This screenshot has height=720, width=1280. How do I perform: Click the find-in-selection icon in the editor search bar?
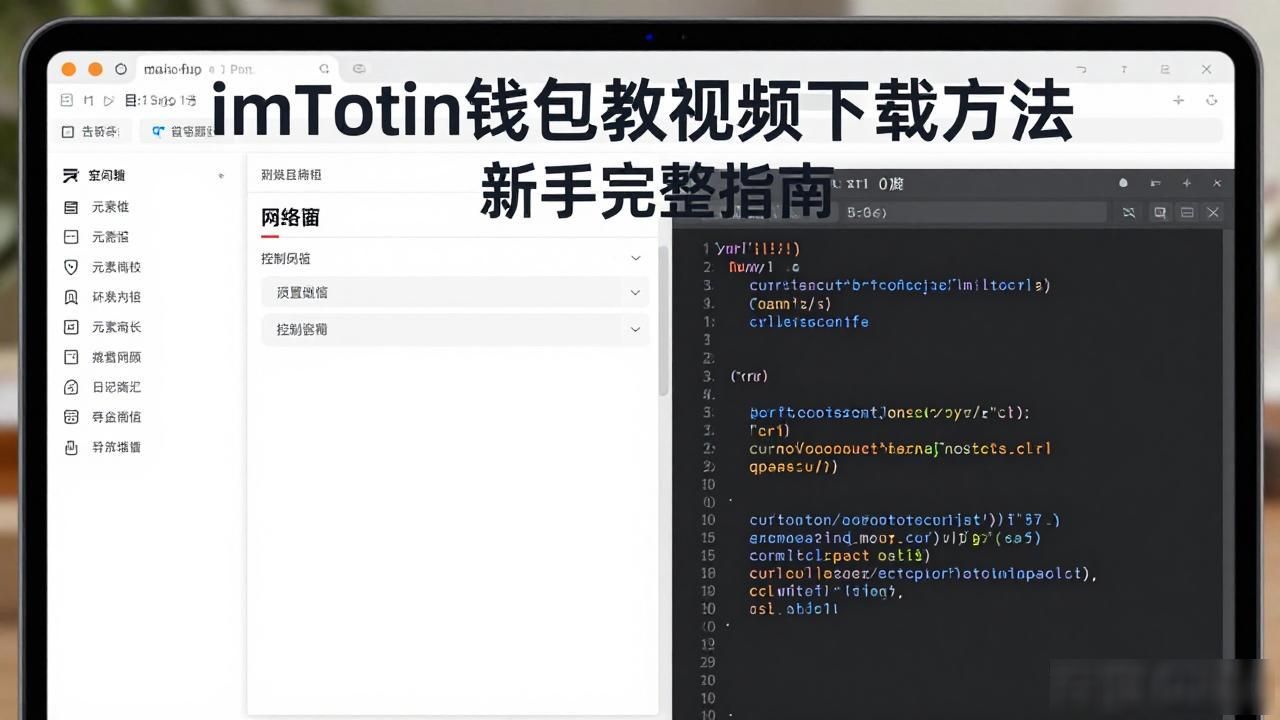1160,212
